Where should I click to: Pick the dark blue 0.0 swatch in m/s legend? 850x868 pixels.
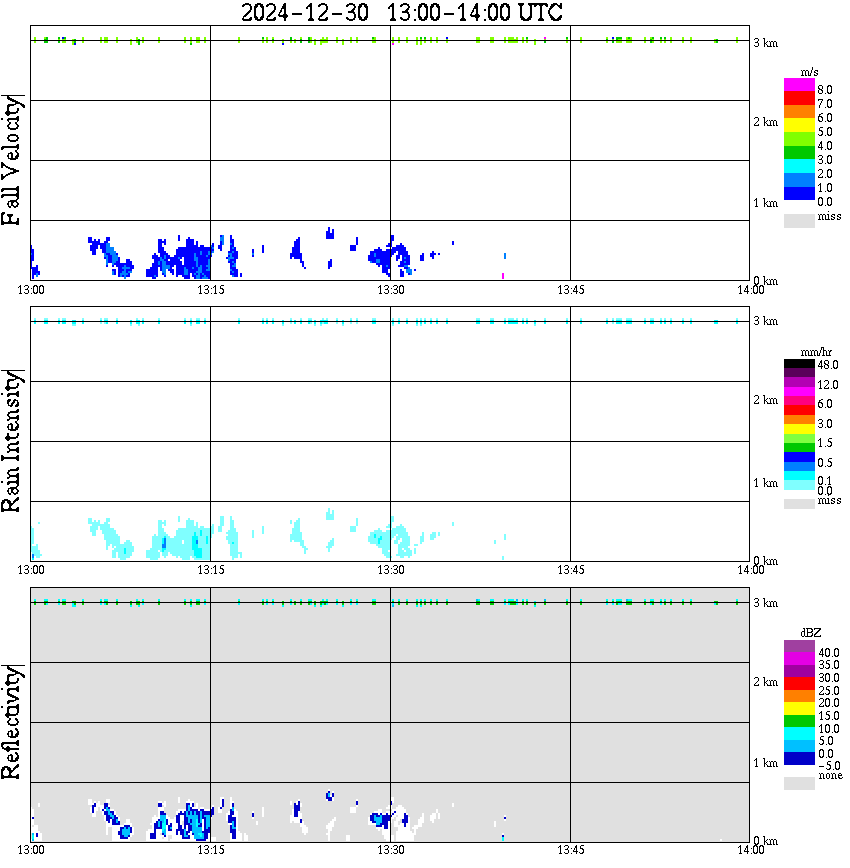(800, 193)
